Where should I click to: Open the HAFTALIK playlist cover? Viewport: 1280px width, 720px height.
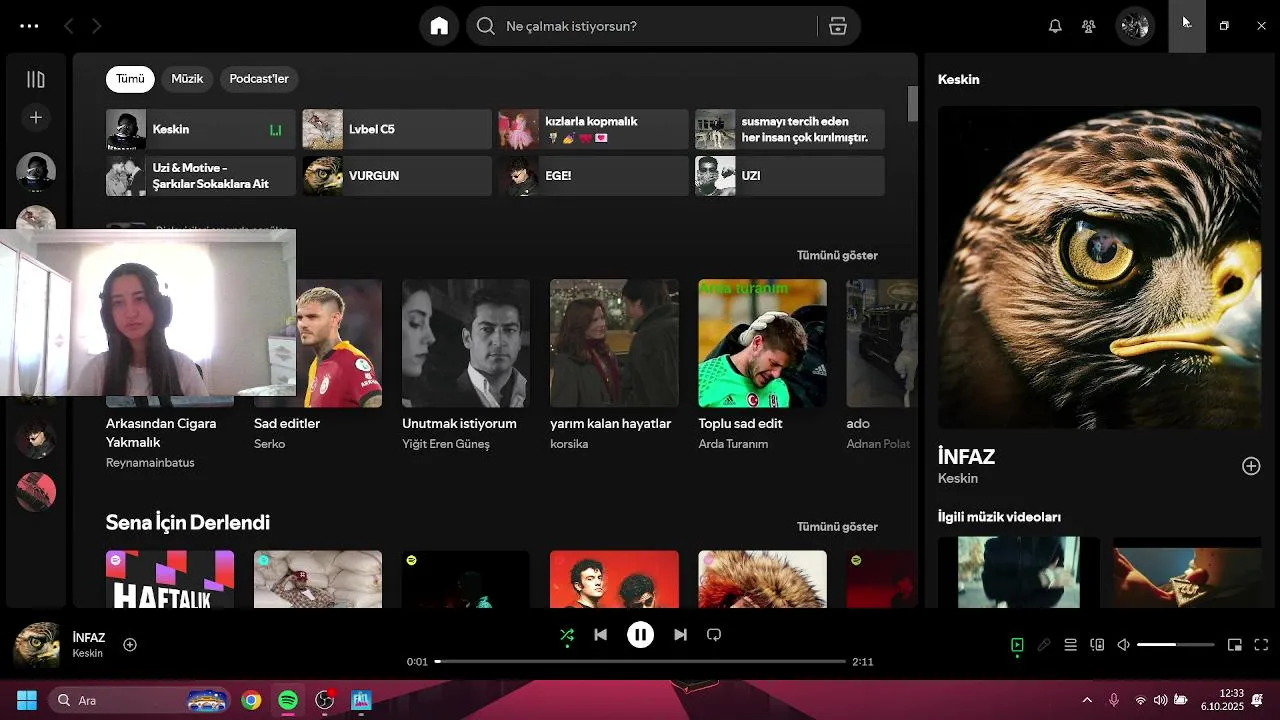coord(170,579)
